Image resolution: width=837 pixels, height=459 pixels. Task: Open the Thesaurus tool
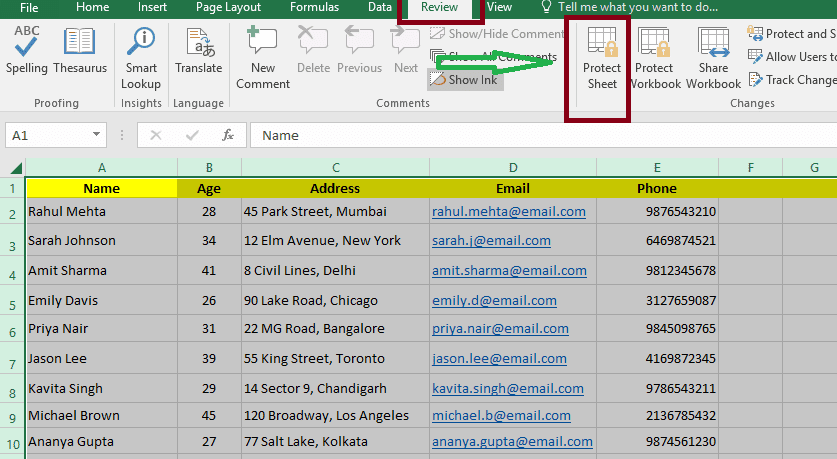coord(80,51)
